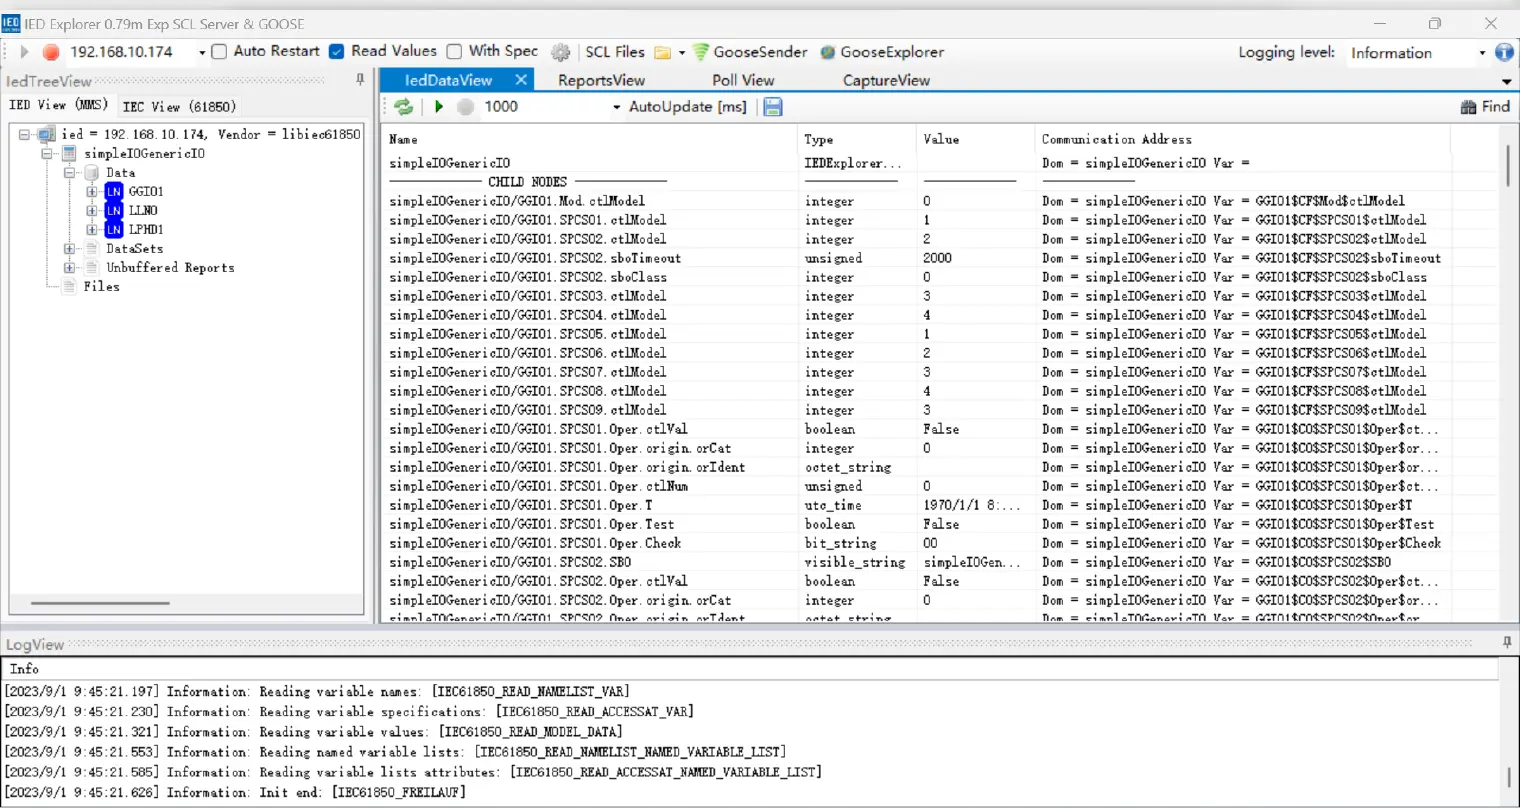The height and width of the screenshot is (808, 1520).
Task: Open the IP address dropdown
Action: coord(202,52)
